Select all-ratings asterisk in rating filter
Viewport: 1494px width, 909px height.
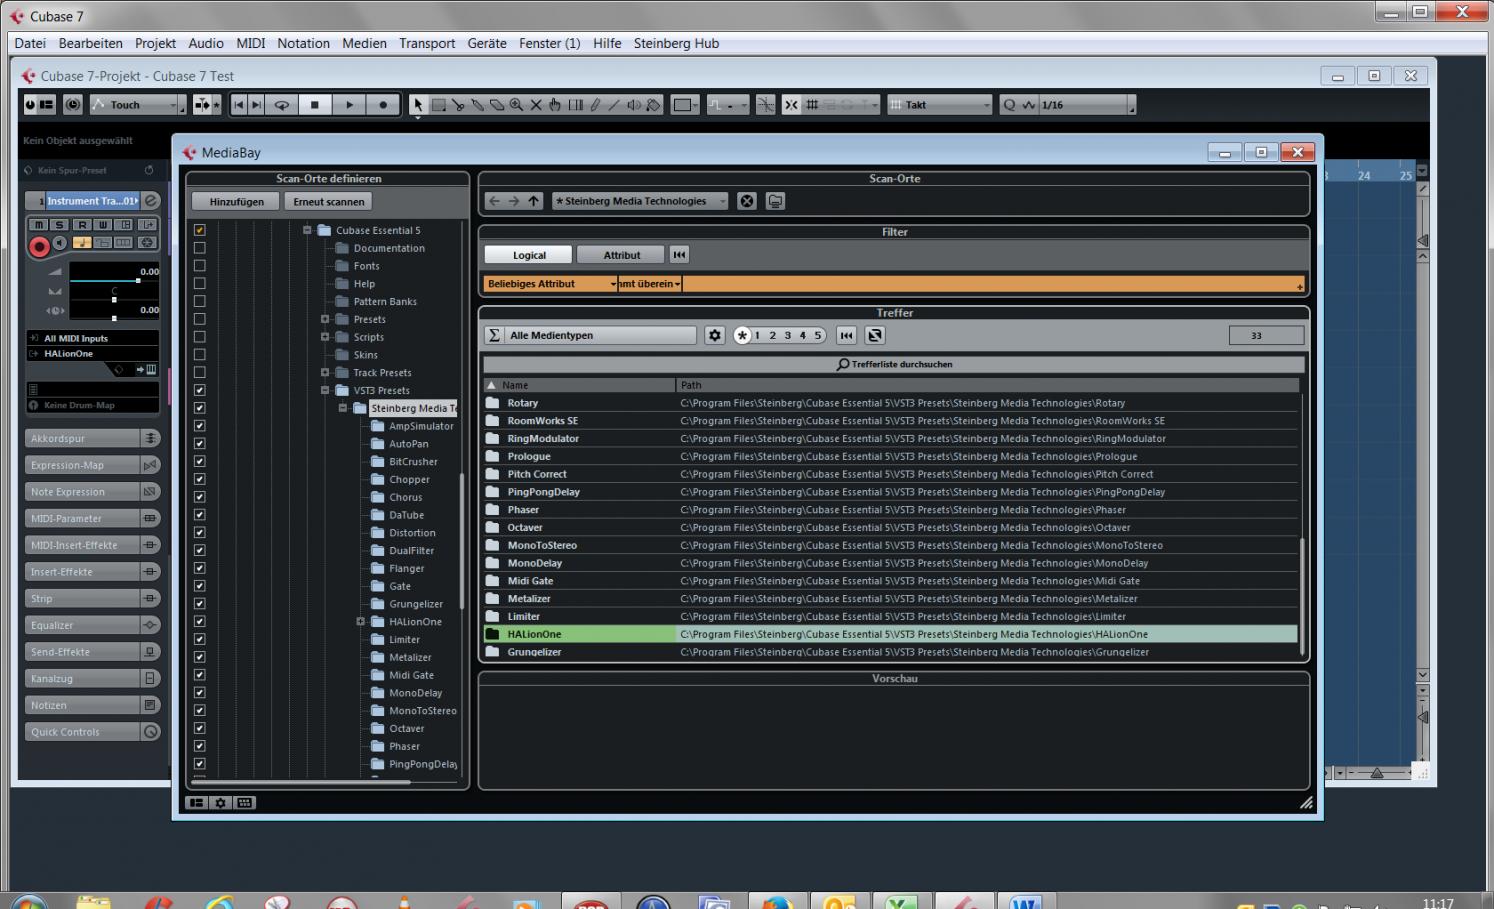point(742,335)
